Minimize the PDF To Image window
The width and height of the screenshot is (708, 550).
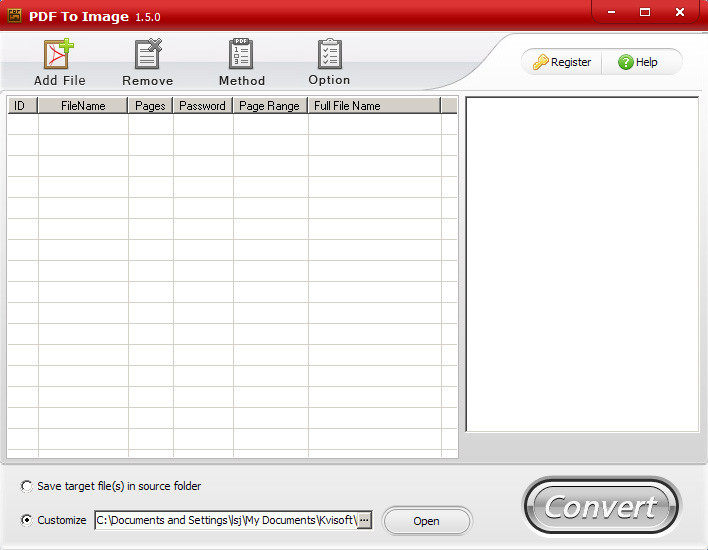[611, 12]
